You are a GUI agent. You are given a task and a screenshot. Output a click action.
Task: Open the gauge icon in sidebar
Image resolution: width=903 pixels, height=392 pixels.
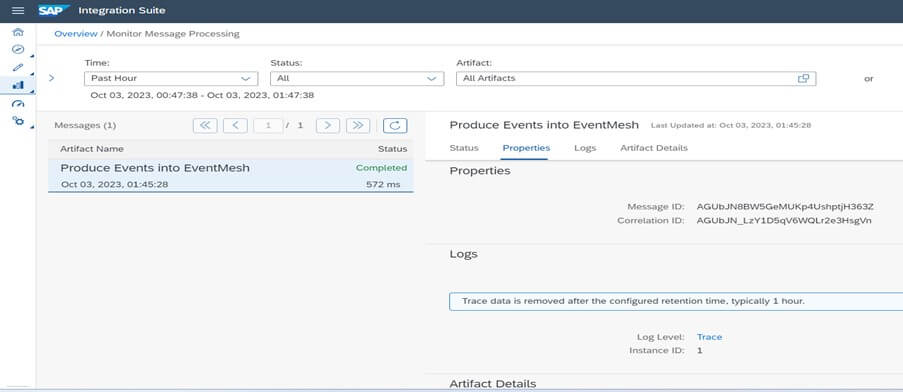(18, 104)
